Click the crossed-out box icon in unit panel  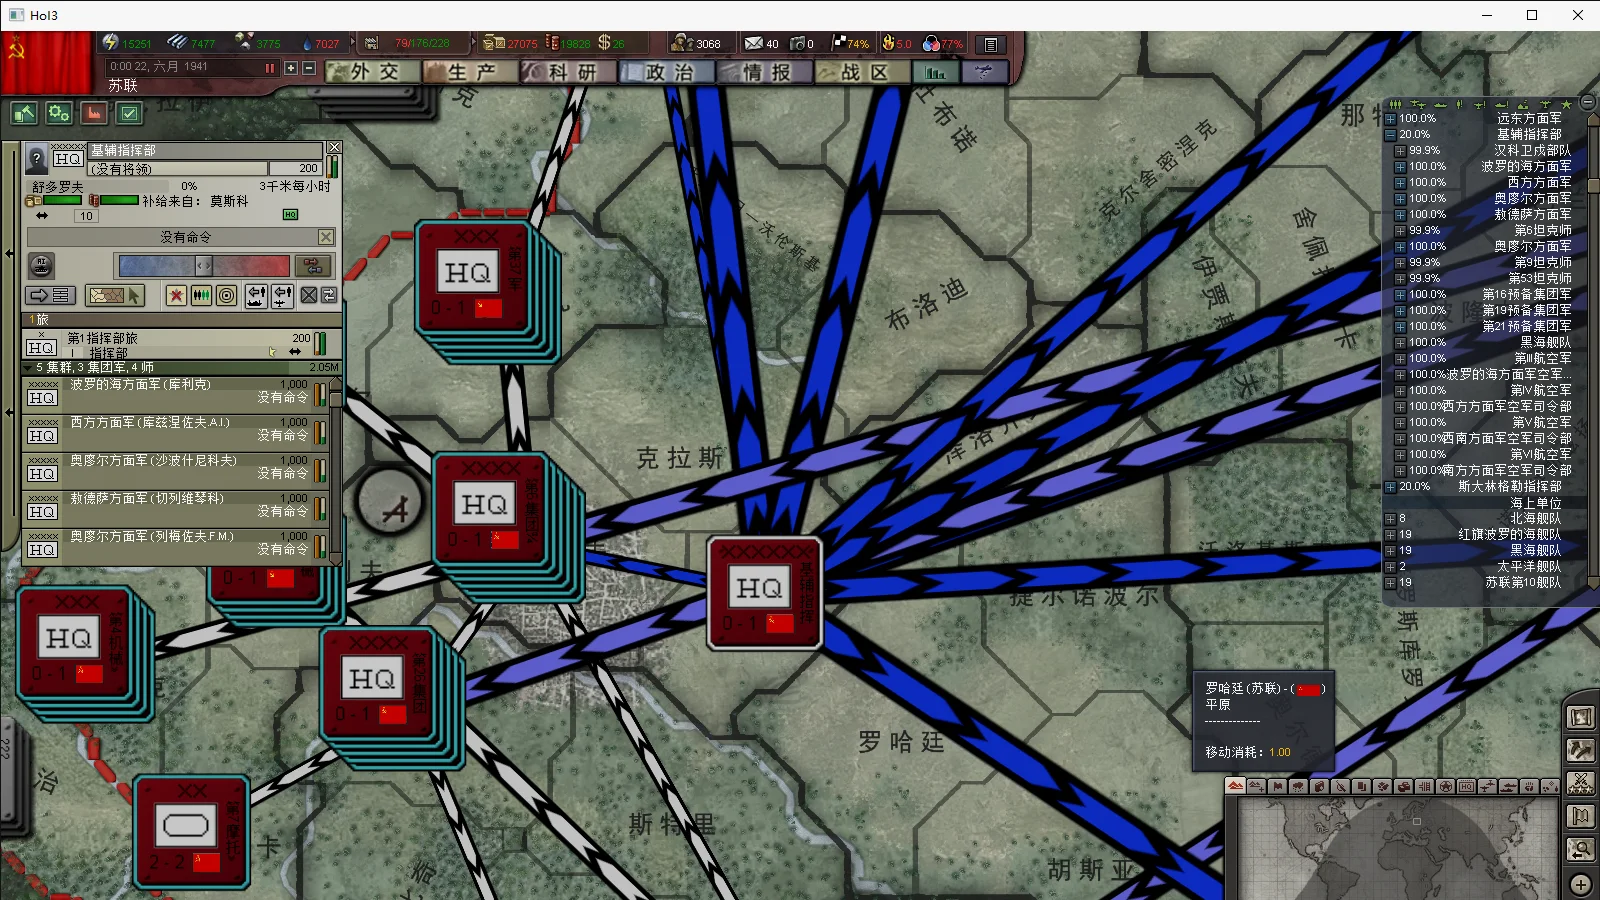pyautogui.click(x=309, y=295)
